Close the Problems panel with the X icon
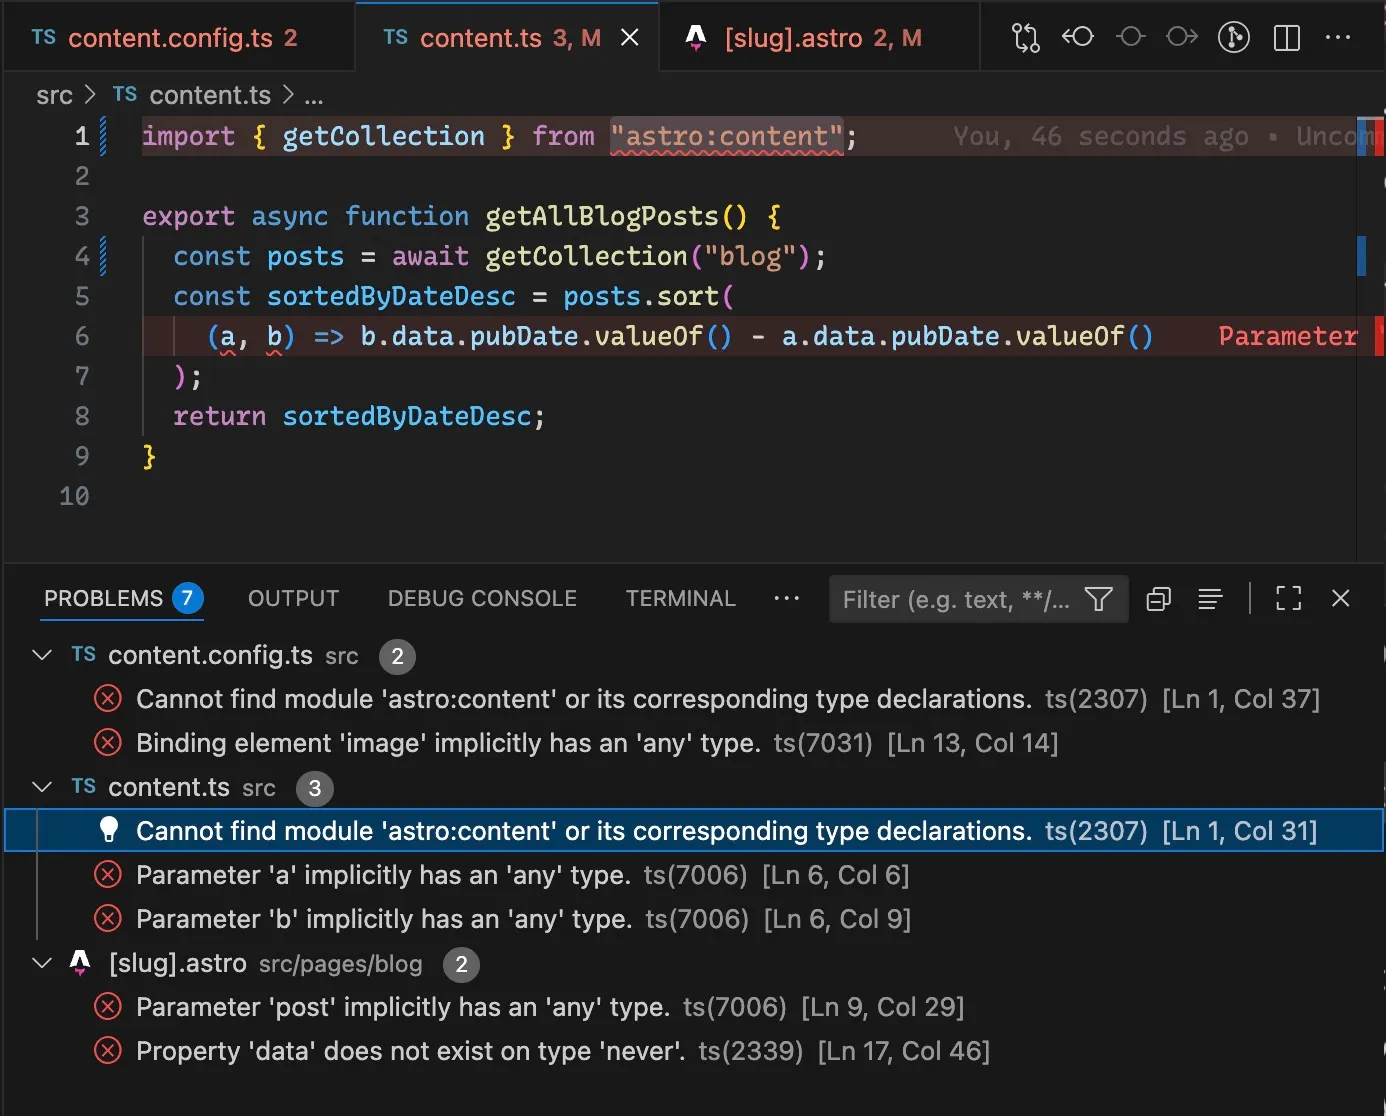The height and width of the screenshot is (1116, 1386). [x=1341, y=599]
